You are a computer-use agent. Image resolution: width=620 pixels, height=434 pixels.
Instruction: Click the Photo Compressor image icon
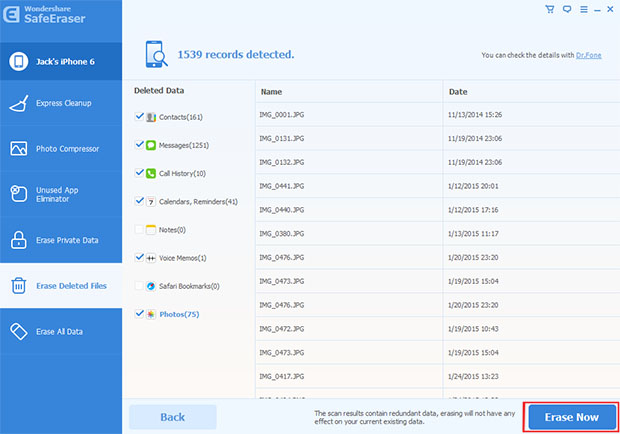coord(18,148)
